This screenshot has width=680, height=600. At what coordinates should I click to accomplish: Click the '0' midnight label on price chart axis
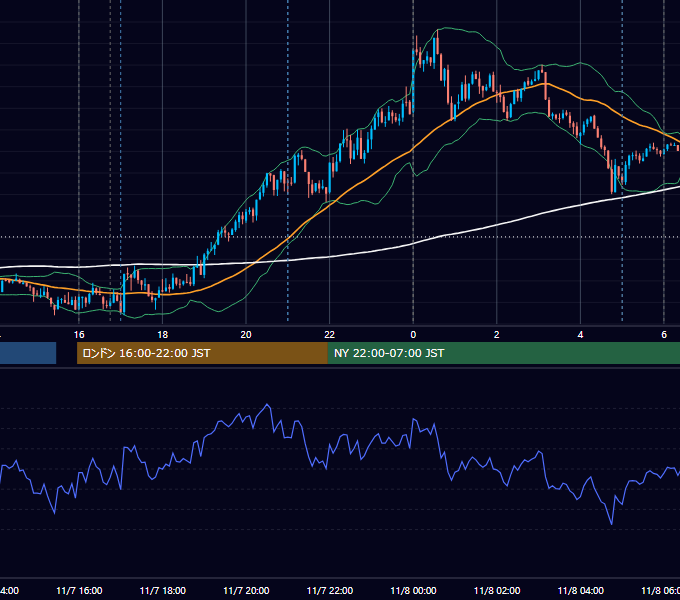point(413,335)
